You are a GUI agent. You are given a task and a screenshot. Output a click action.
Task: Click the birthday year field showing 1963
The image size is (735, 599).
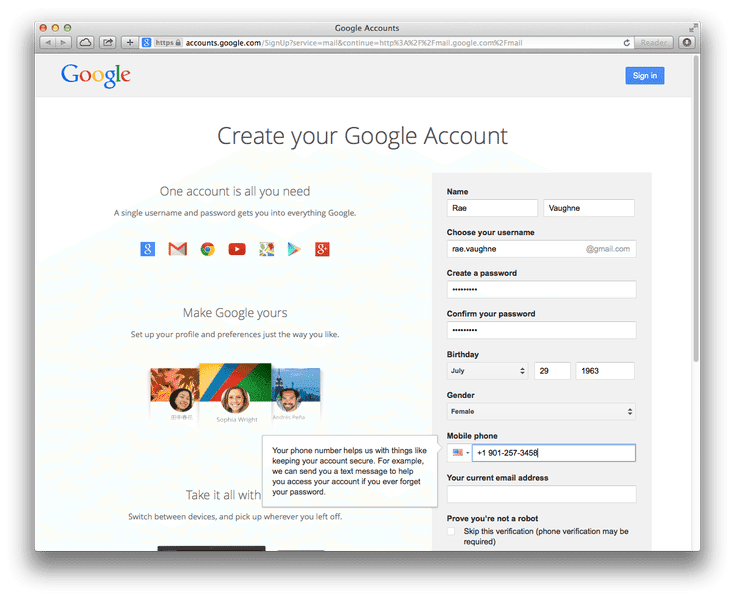(x=605, y=371)
